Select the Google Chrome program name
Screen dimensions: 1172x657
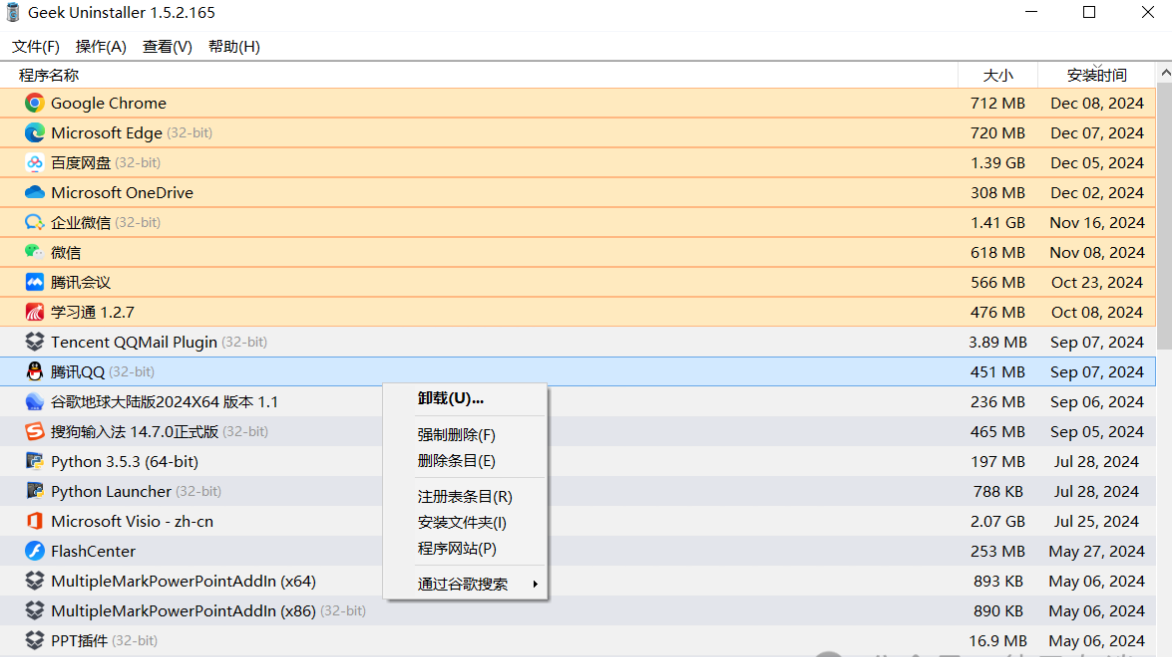pyautogui.click(x=108, y=102)
